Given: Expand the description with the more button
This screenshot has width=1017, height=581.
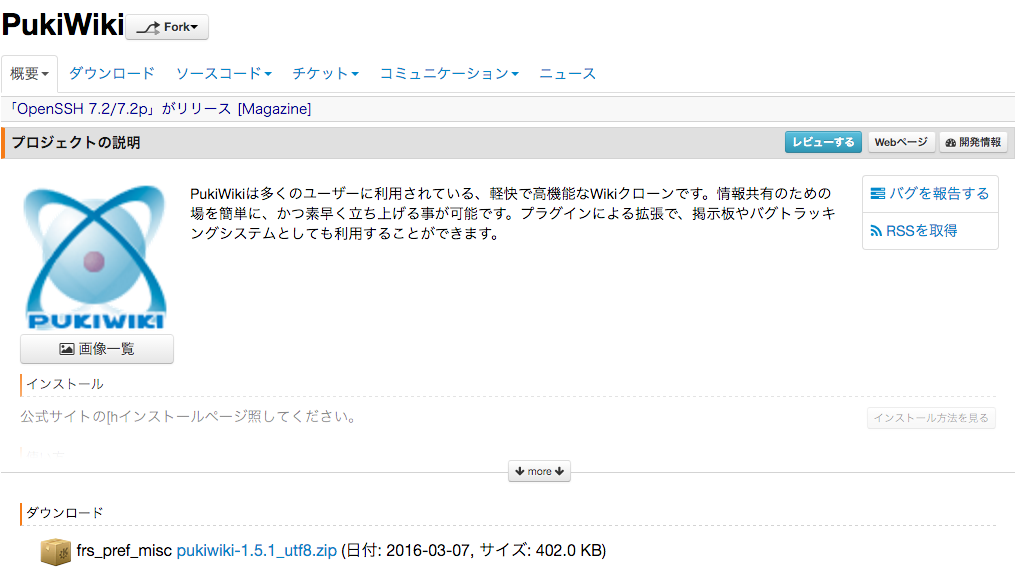Looking at the screenshot, I should pyautogui.click(x=539, y=471).
